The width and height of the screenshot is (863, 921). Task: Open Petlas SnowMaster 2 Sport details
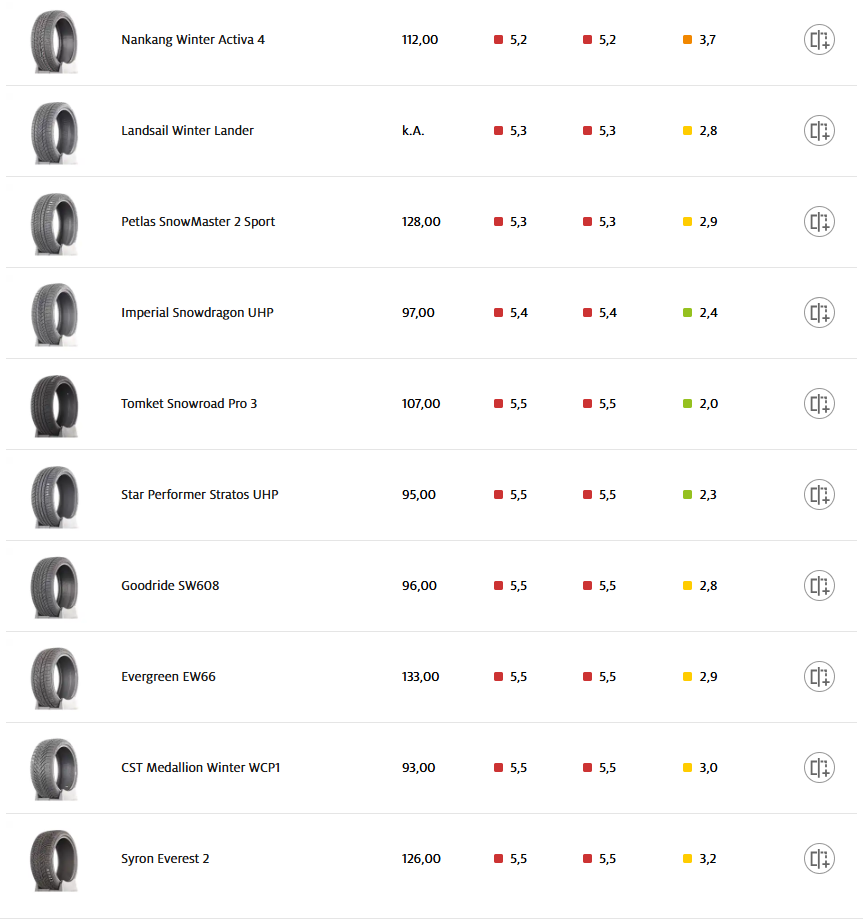198,222
